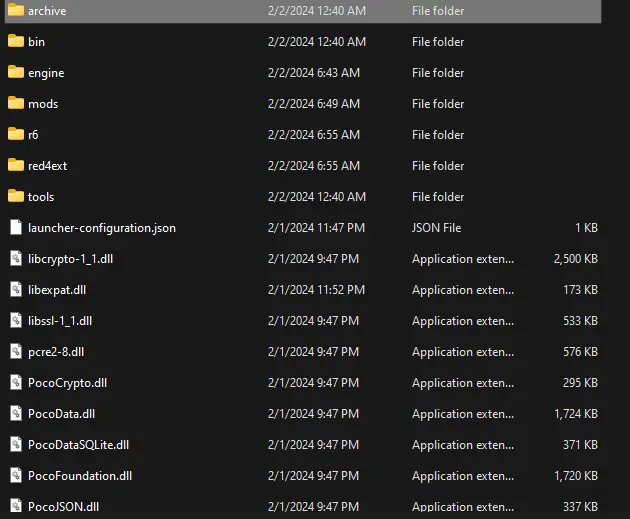The height and width of the screenshot is (519, 630).
Task: Click the engine folder's 6:43 AM date
Action: (314, 73)
